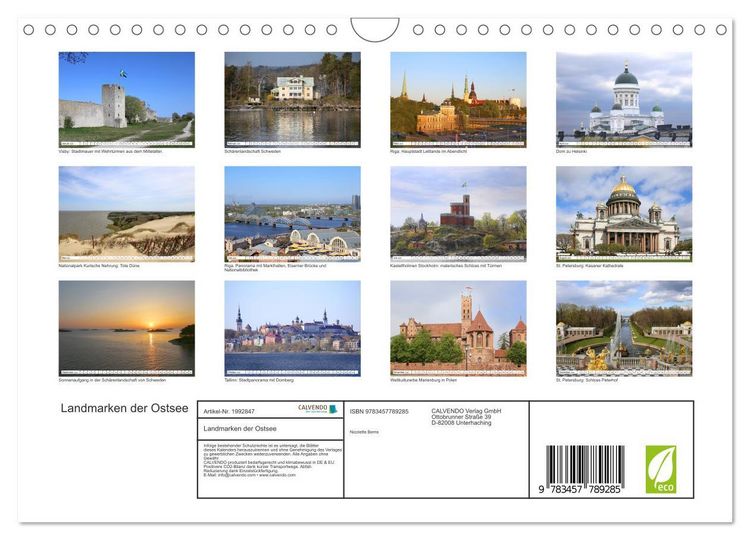Viewport: 750px width, 540px height.
Task: Click the caption 'Weltkulturerbe Marienburg in Polen'
Action: click(x=423, y=380)
